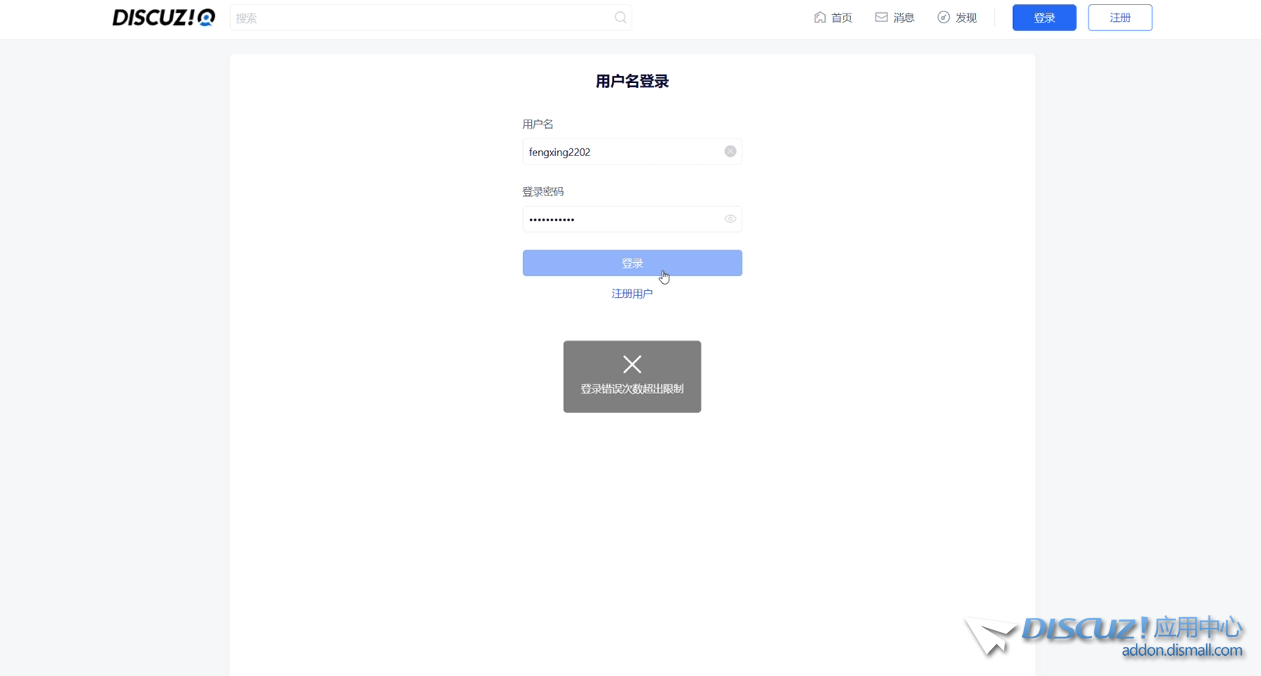Clear the username field with the X icon
Screen dimensions: 1261x676
pos(730,151)
